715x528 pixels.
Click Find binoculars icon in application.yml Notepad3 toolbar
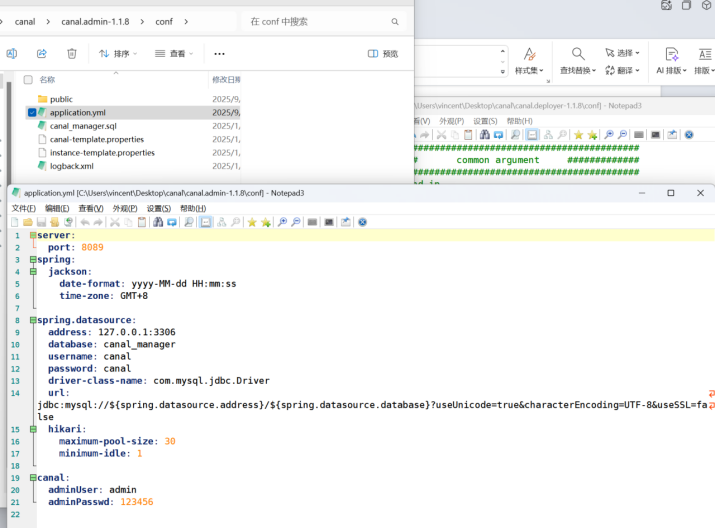tap(158, 222)
